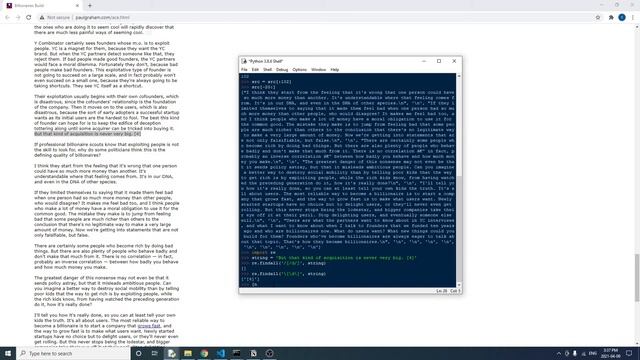Click the Col status indicator in IDLE
The height and width of the screenshot is (360, 640).
(x=455, y=291)
